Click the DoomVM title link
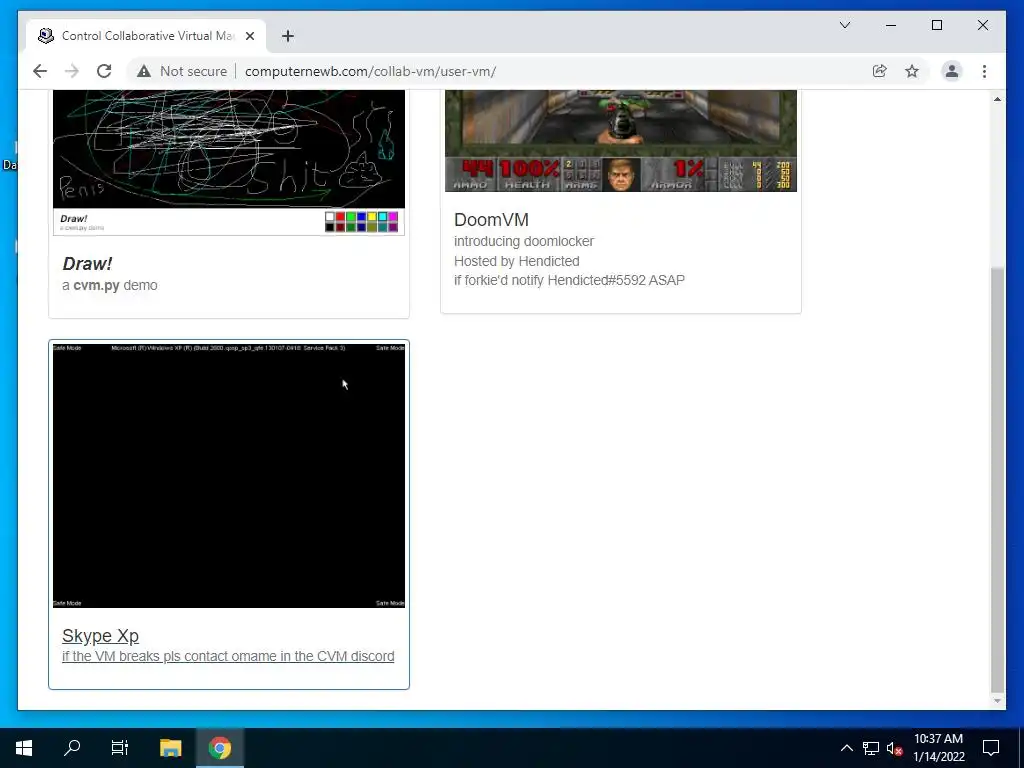 coord(491,220)
